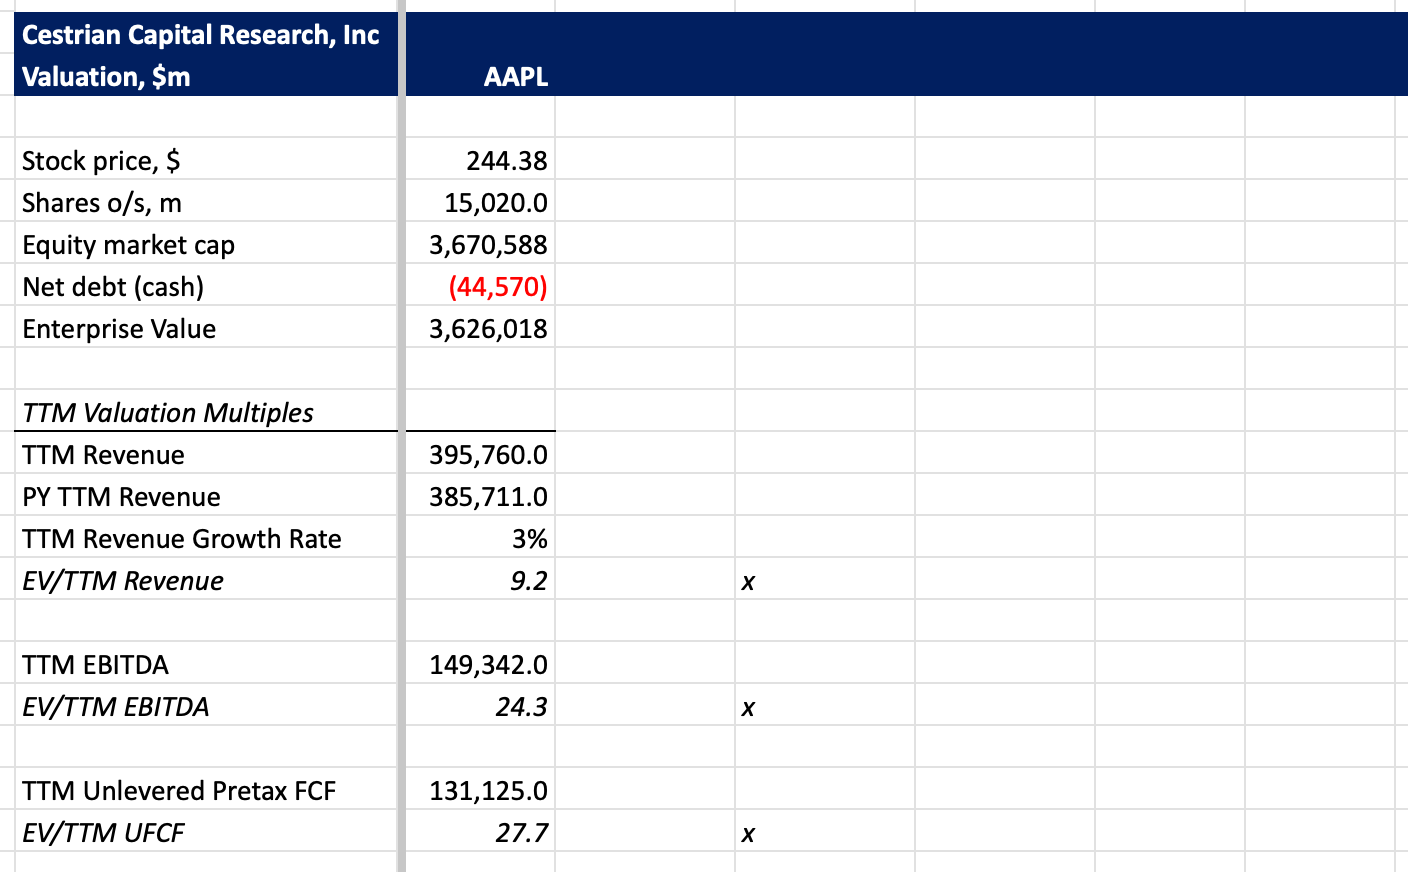Select the 'TTM Revenue' label cell
1408x872 pixels.
click(103, 455)
